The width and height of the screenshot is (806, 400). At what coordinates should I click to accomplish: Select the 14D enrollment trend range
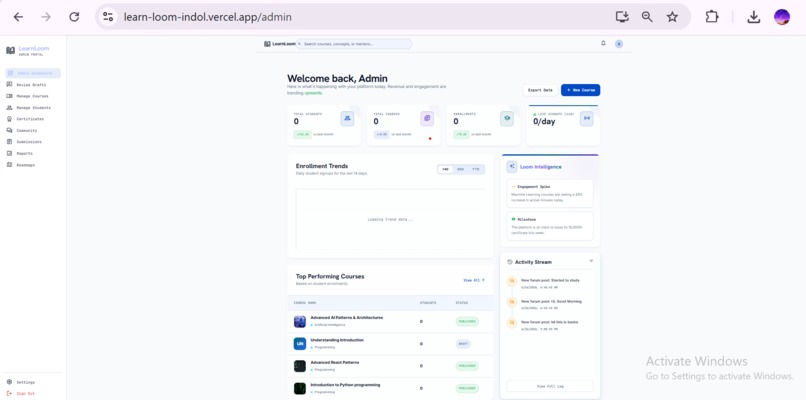pos(445,169)
